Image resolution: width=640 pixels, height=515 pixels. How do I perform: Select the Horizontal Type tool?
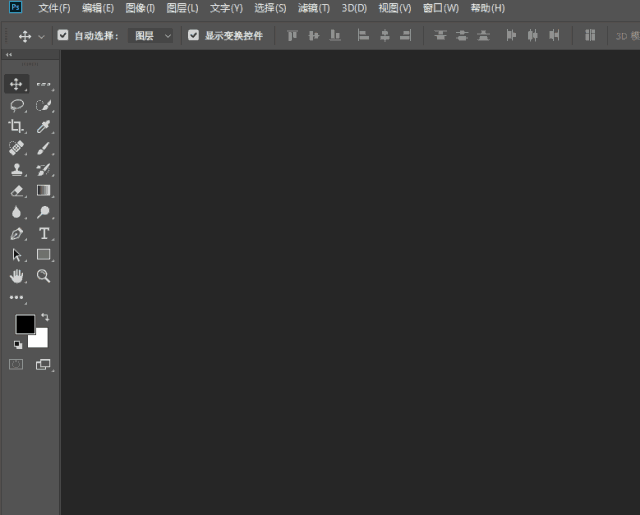pyautogui.click(x=44, y=233)
